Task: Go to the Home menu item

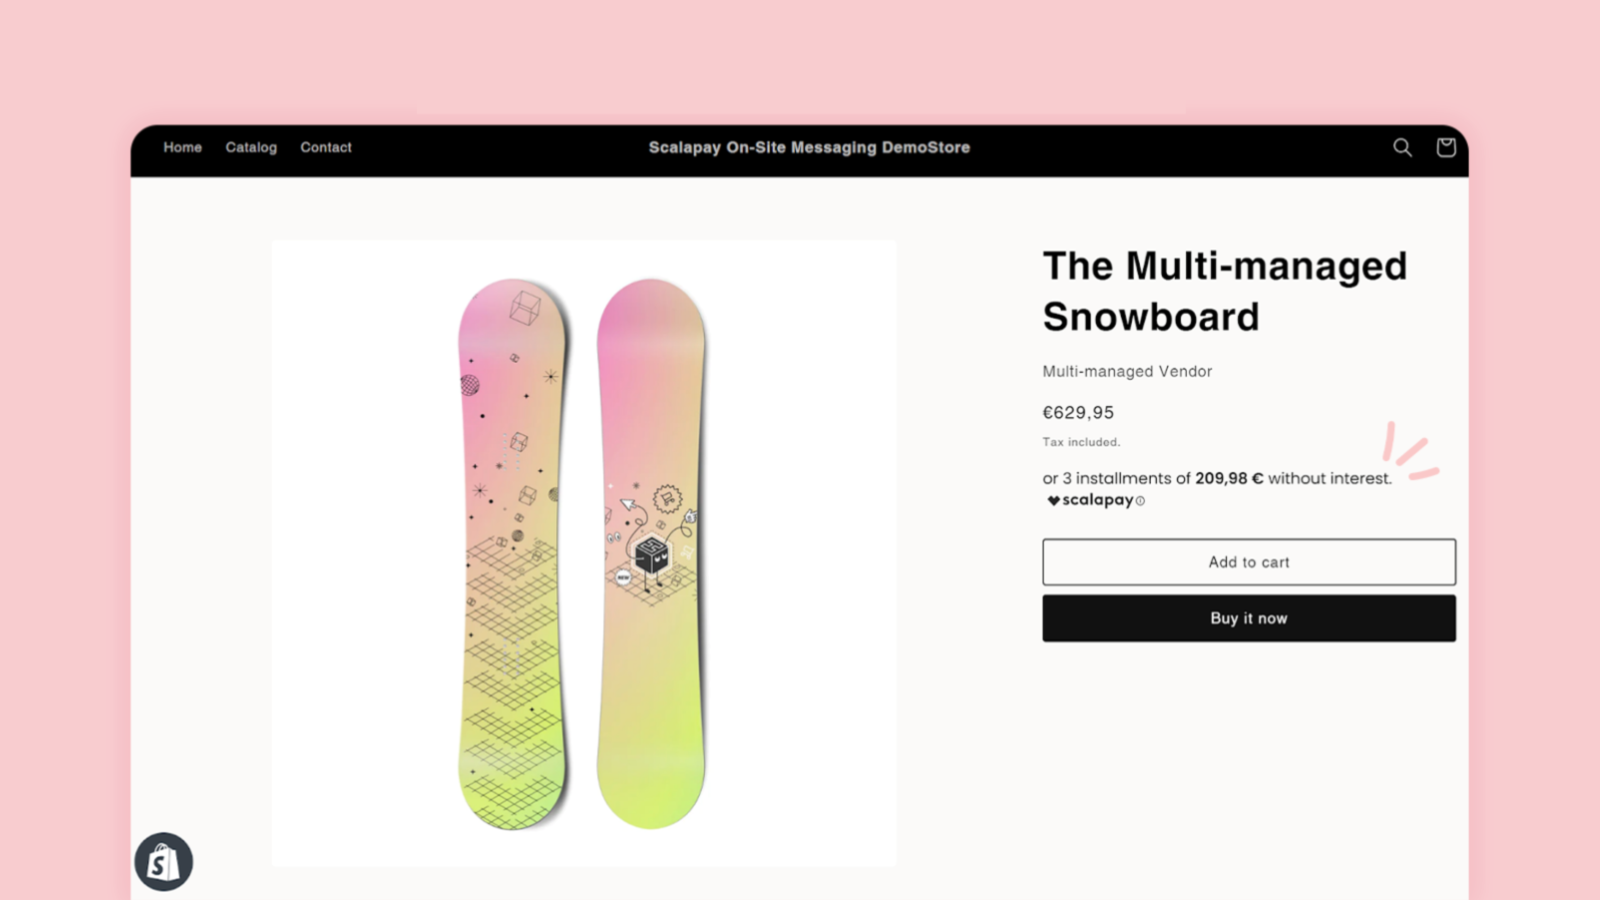Action: (x=183, y=147)
